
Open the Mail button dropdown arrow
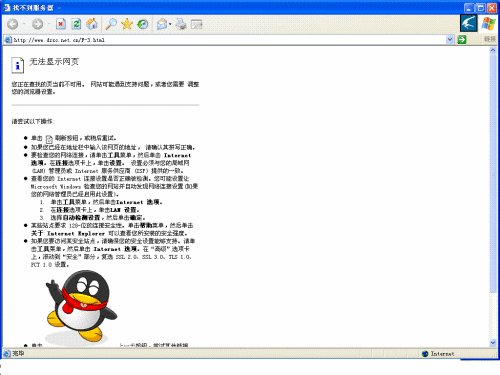pyautogui.click(x=170, y=24)
